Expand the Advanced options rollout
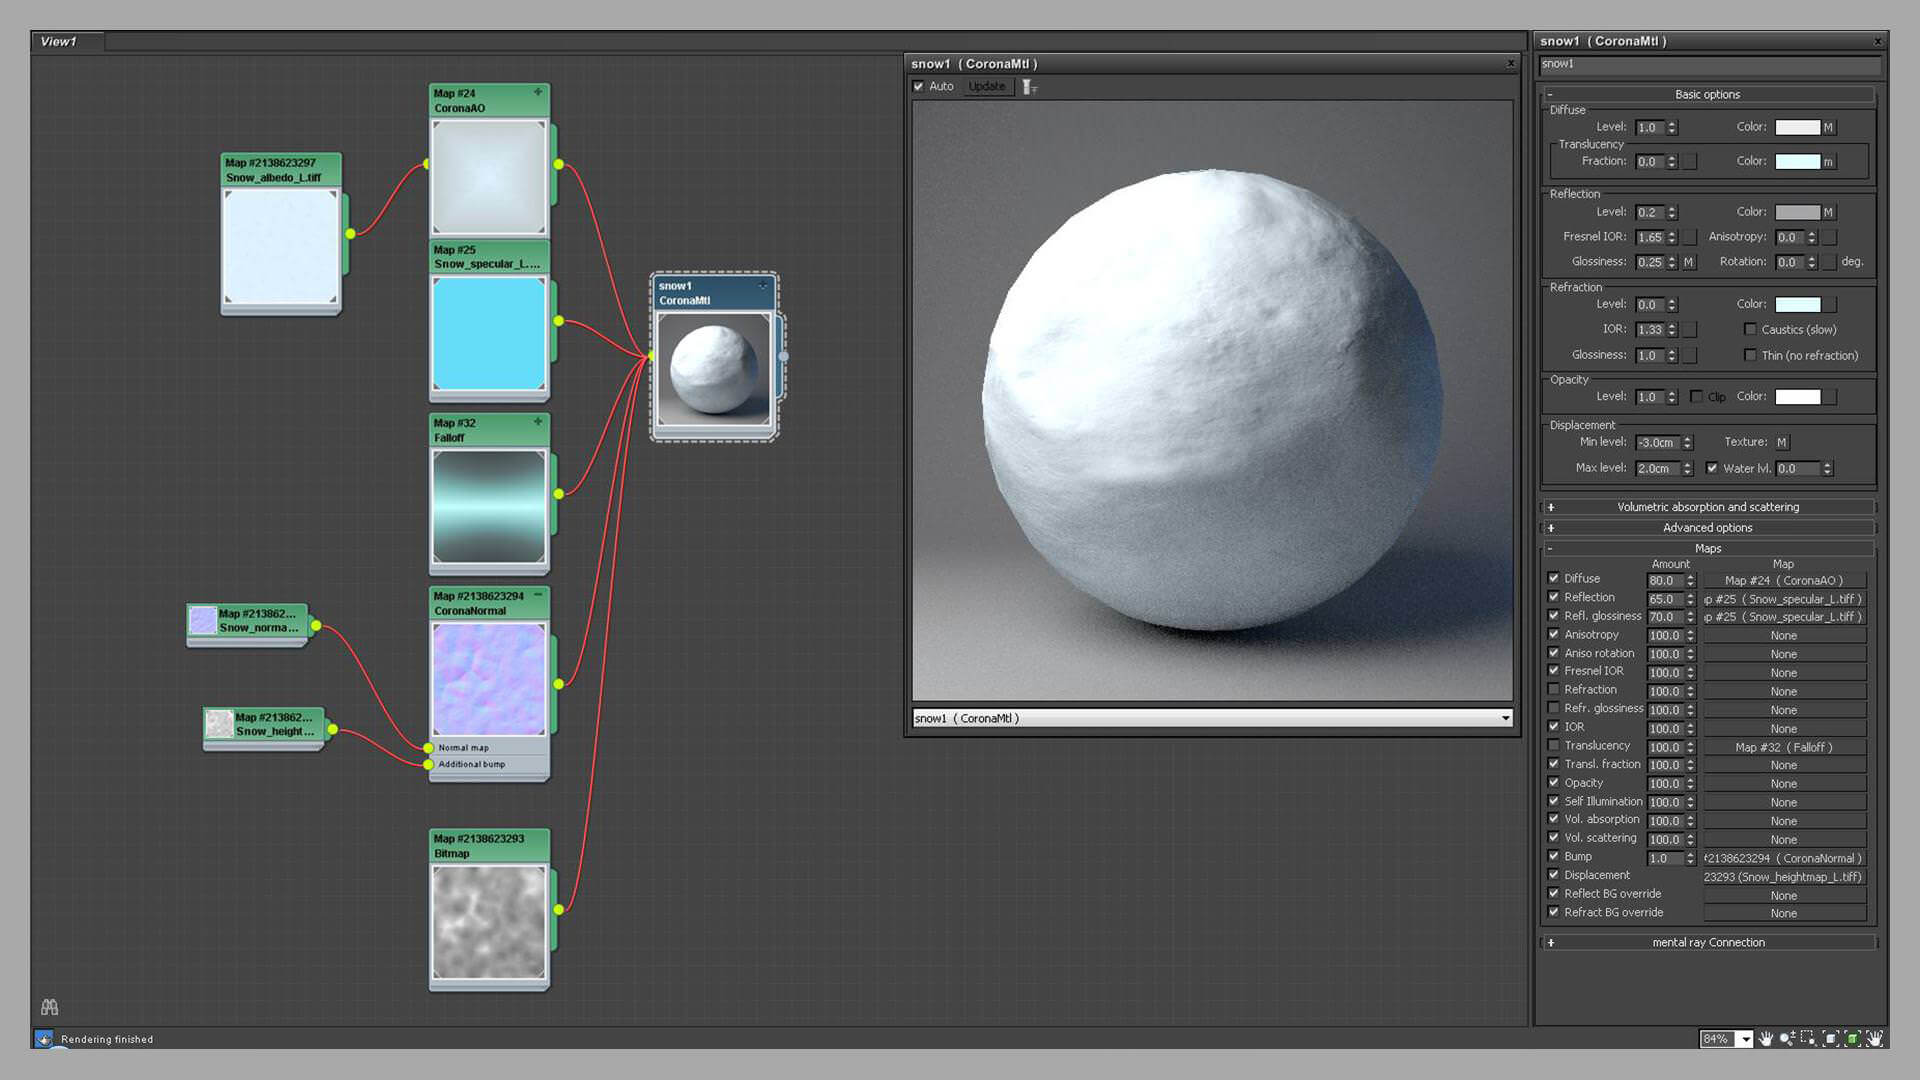 tap(1708, 528)
